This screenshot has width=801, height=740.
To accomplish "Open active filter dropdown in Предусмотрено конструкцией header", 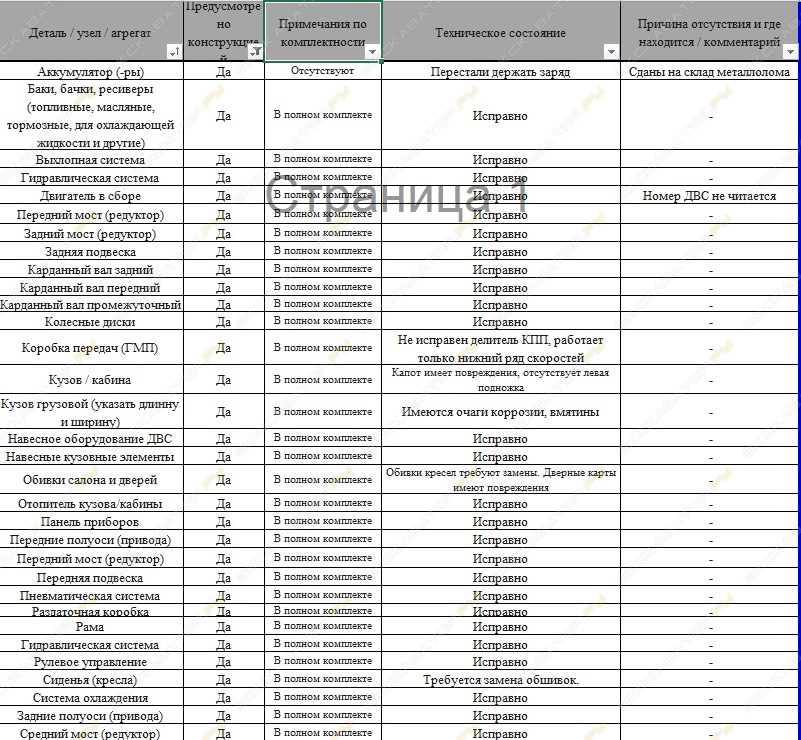I will [x=255, y=52].
